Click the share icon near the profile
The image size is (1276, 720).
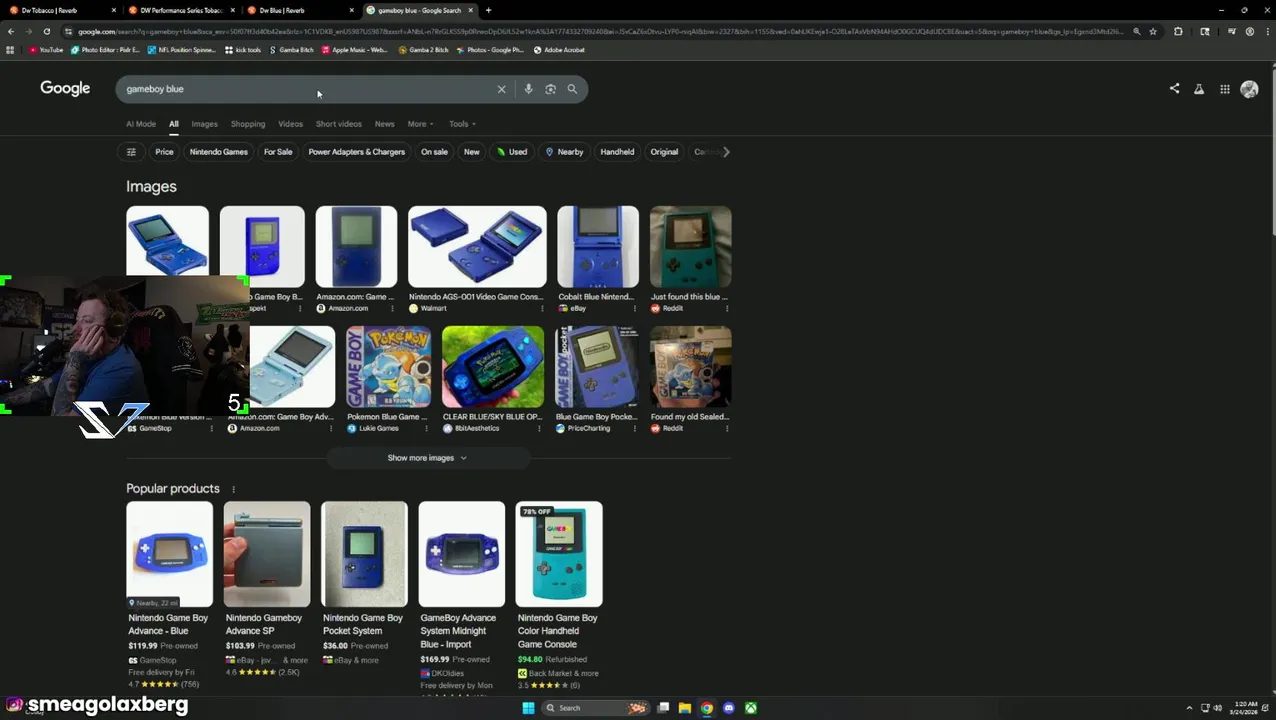(x=1175, y=89)
